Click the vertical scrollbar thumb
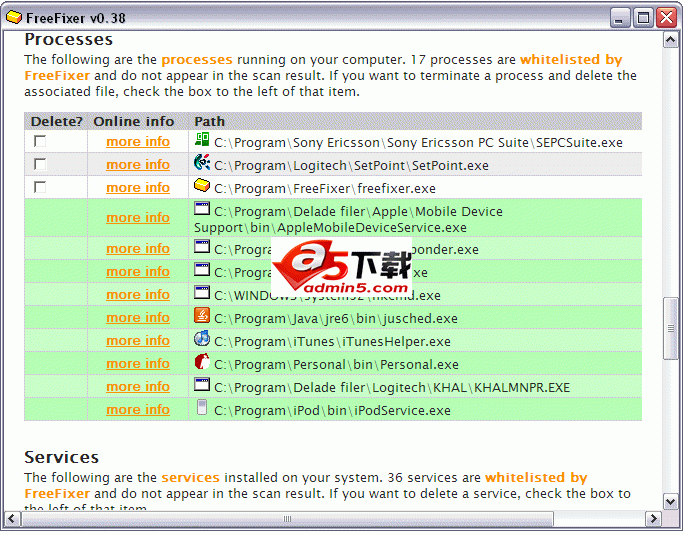The image size is (684, 535). click(x=670, y=329)
